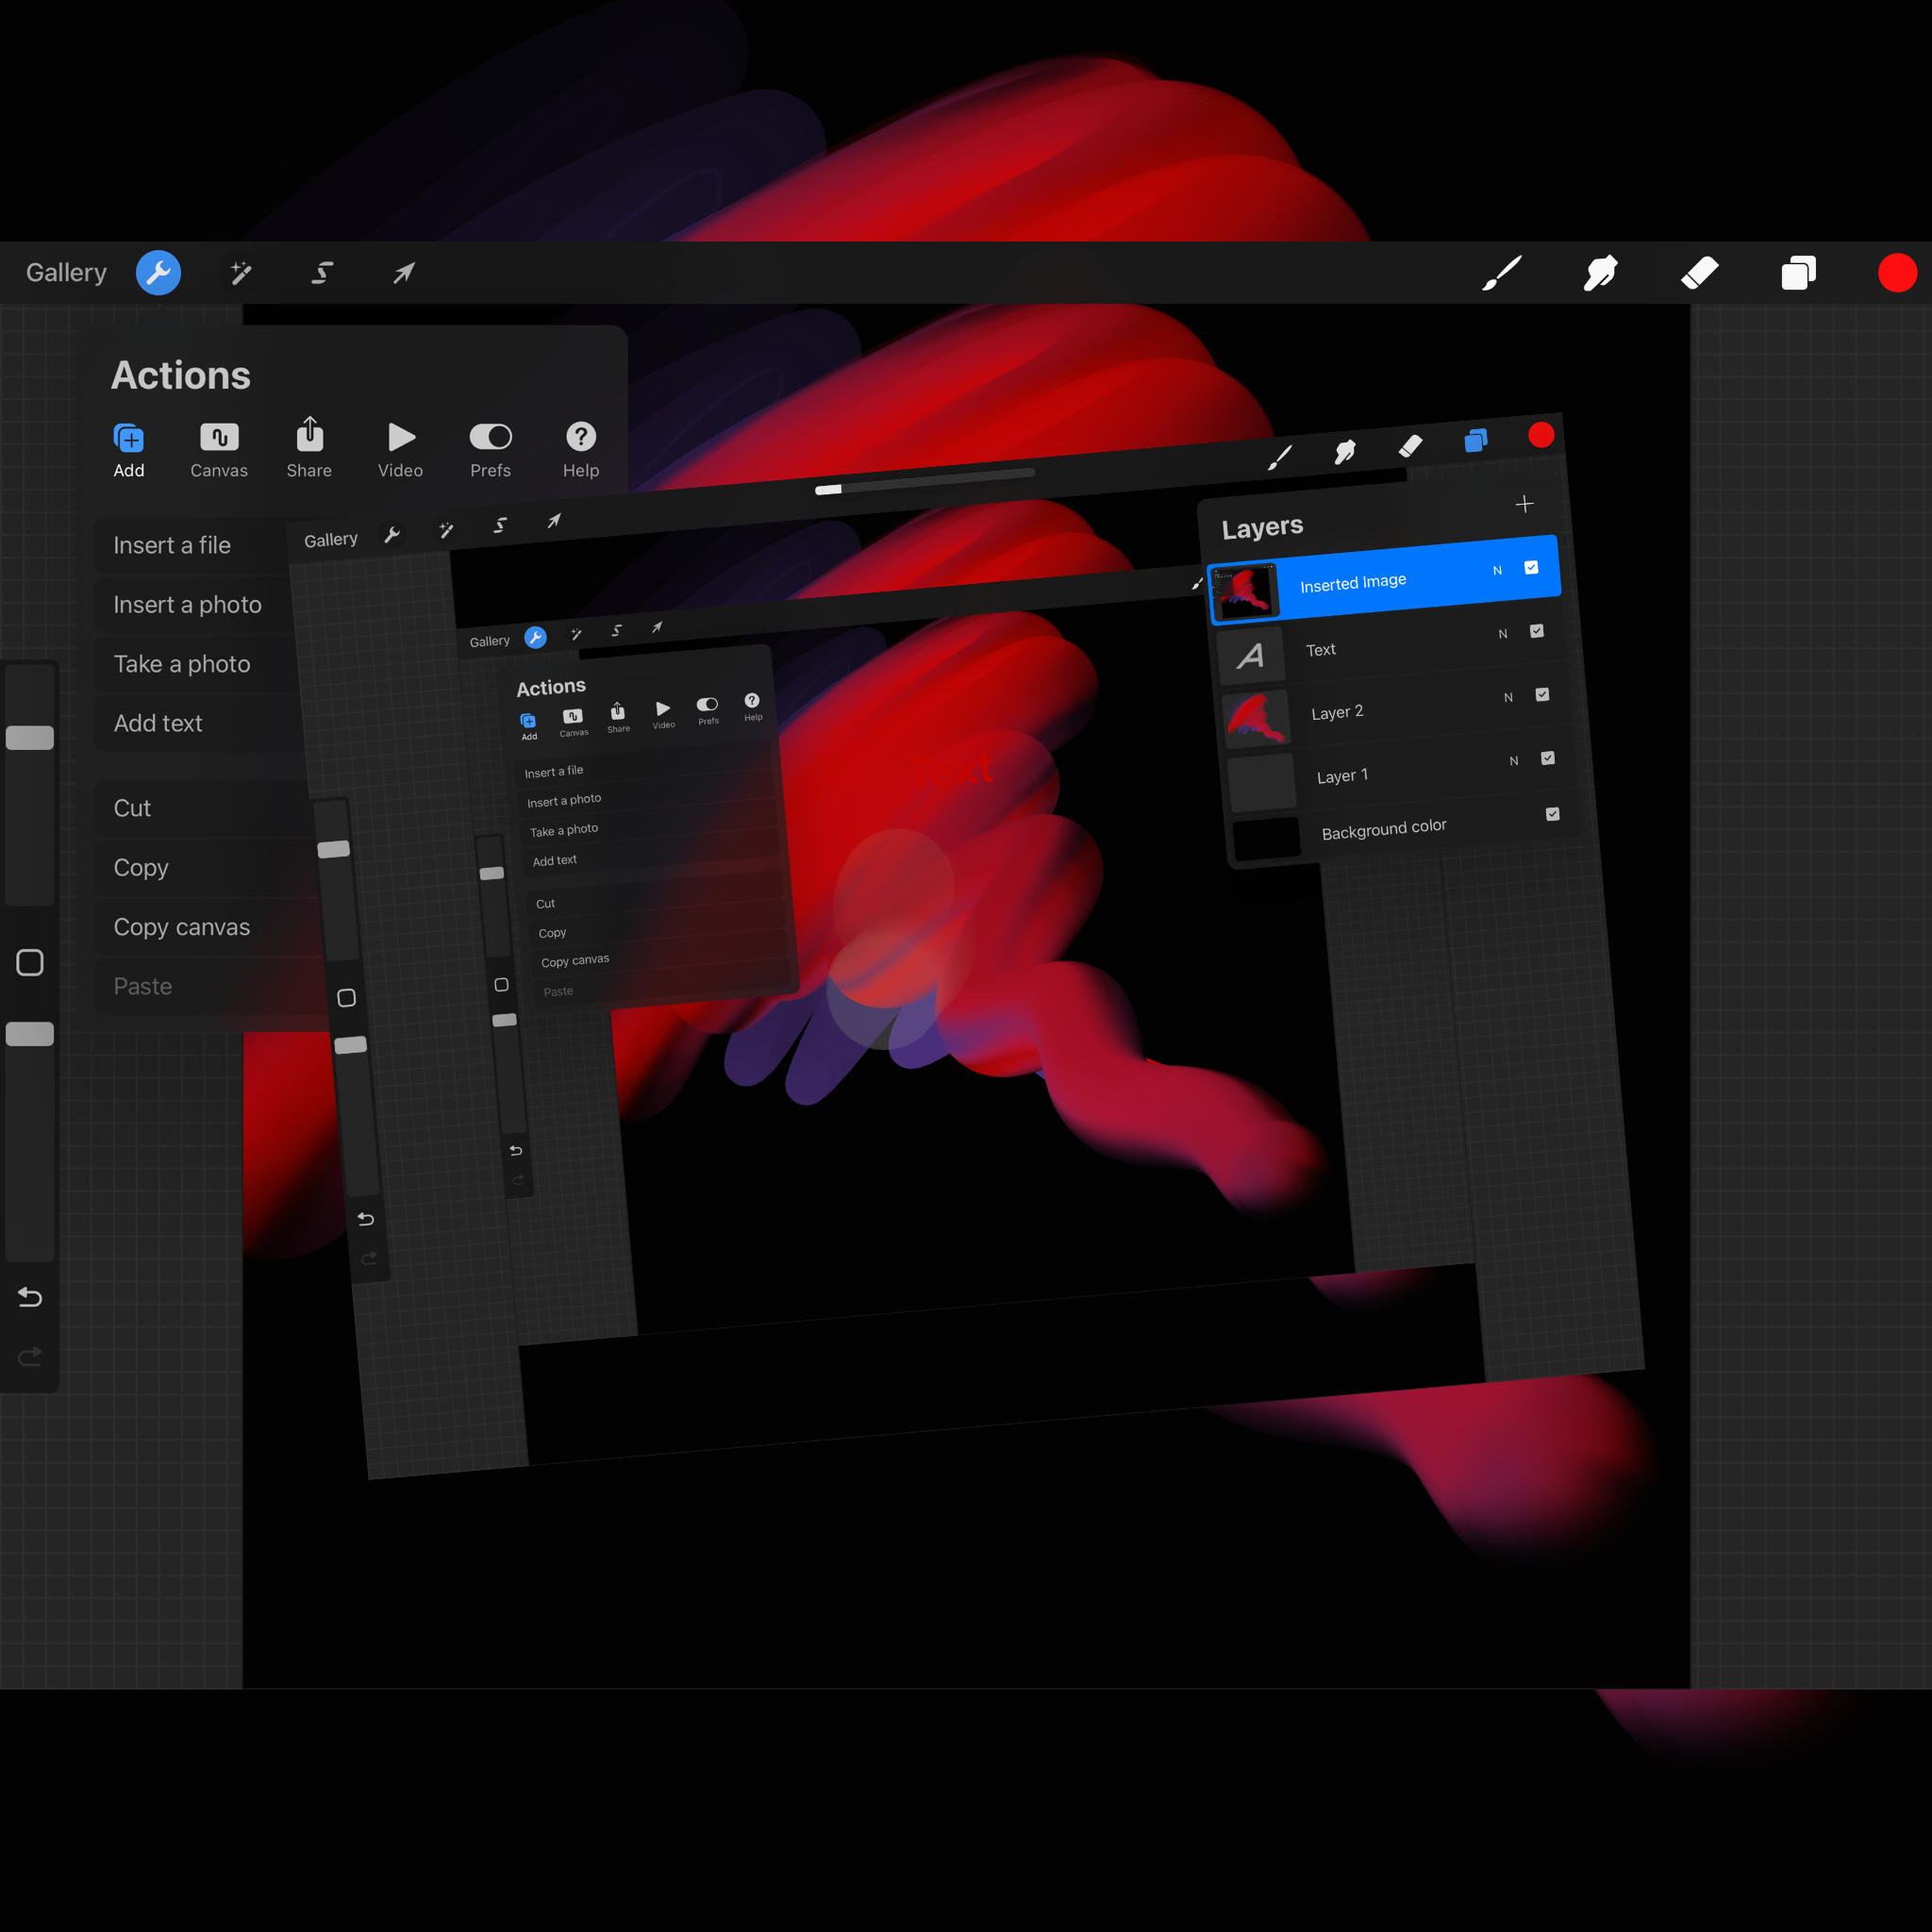1932x1932 pixels.
Task: Click wrench icon beside tilted middle Gallery label
Action: click(x=392, y=535)
